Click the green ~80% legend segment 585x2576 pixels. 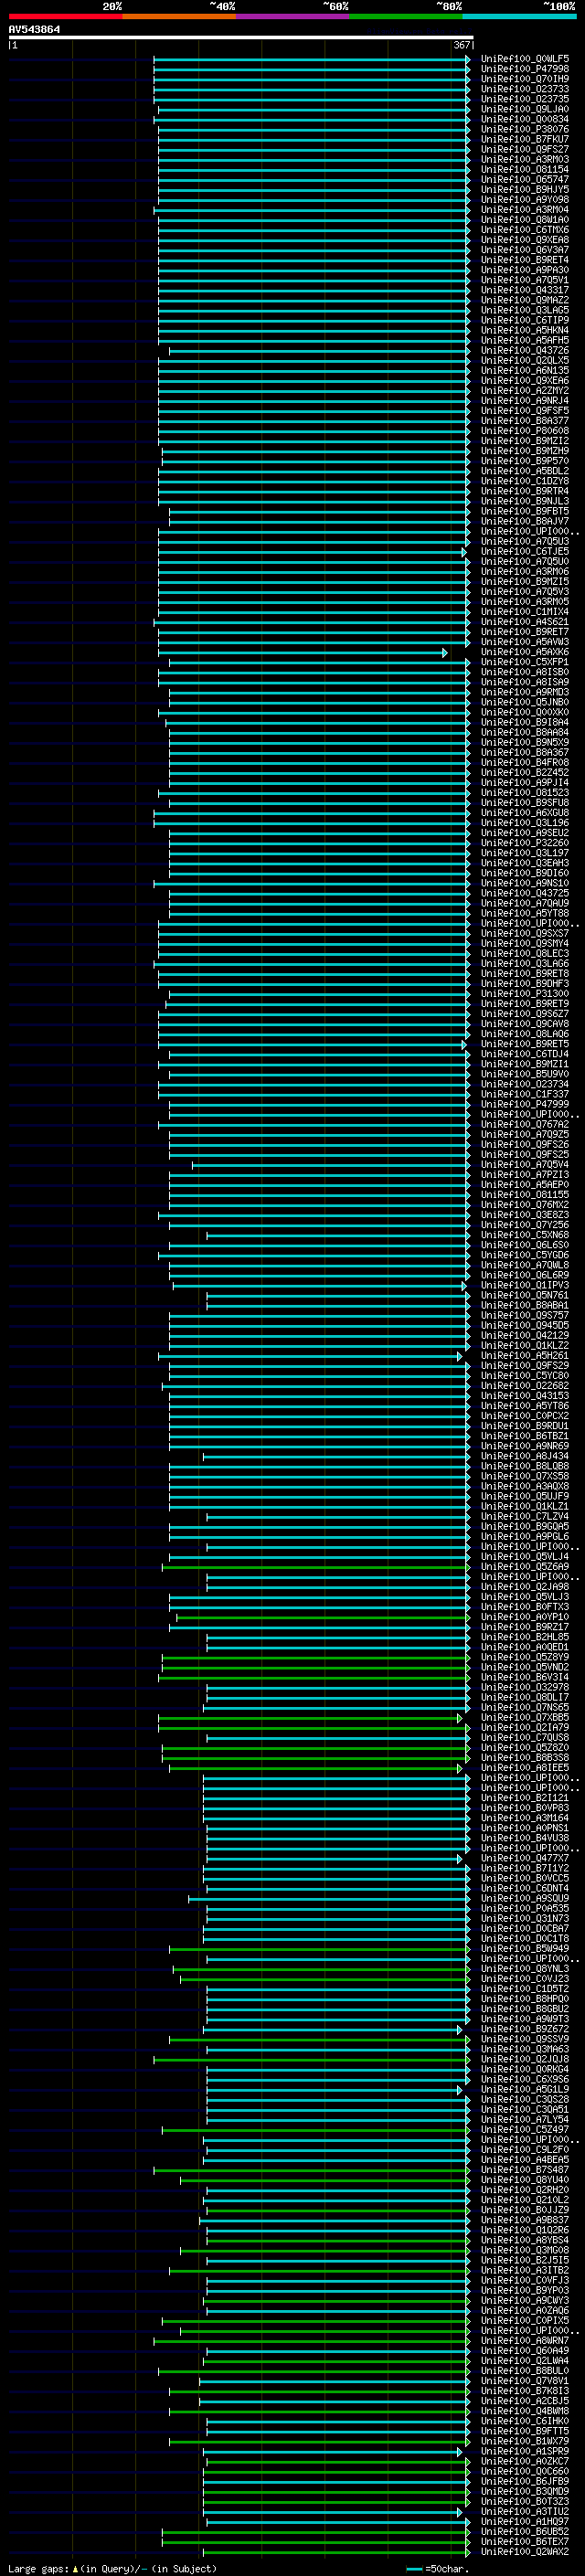406,16
